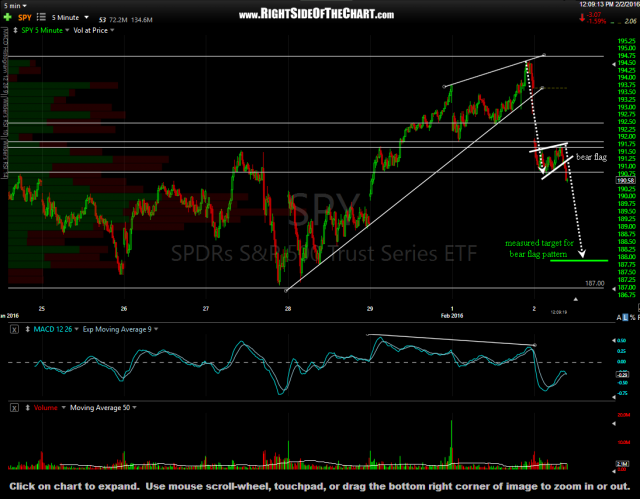Click the 26 date label on time axis
Image resolution: width=640 pixels, height=499 pixels.
click(124, 308)
